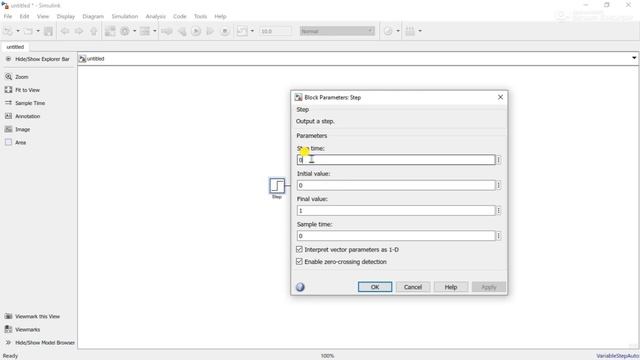
Task: Click VariableStepAuto solver link in status bar
Action: click(x=617, y=356)
